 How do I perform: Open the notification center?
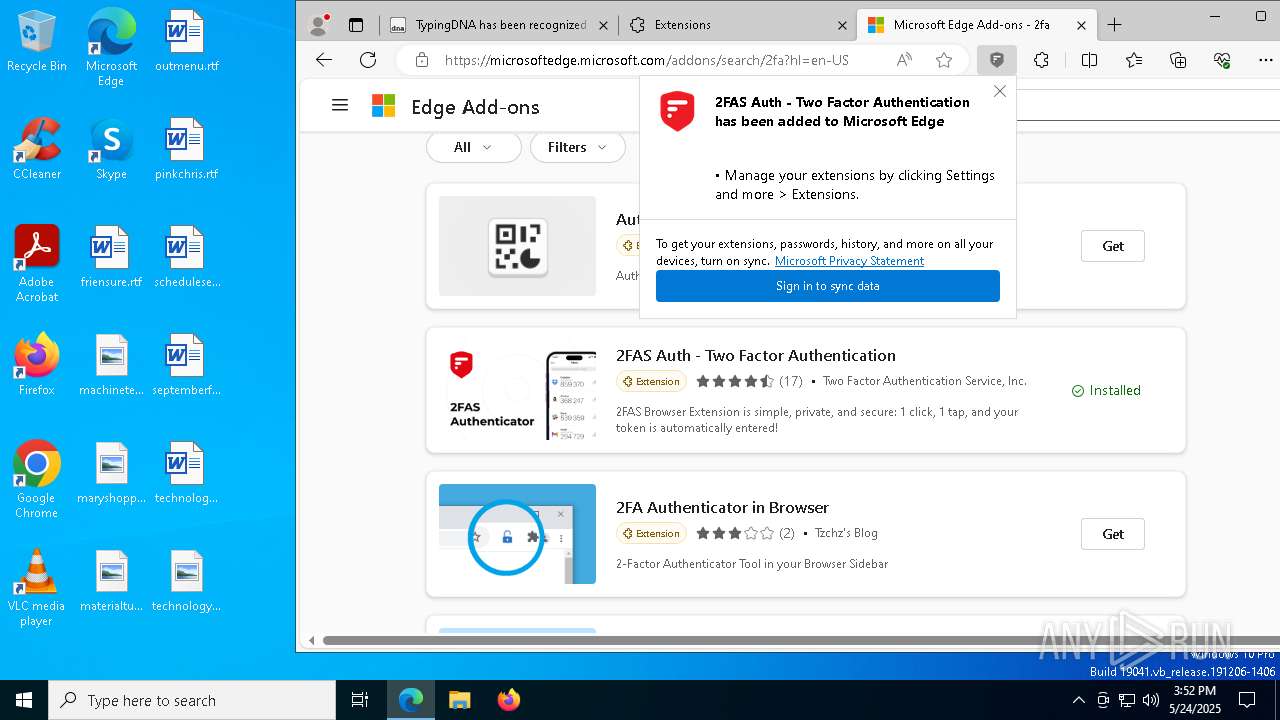(x=1247, y=700)
